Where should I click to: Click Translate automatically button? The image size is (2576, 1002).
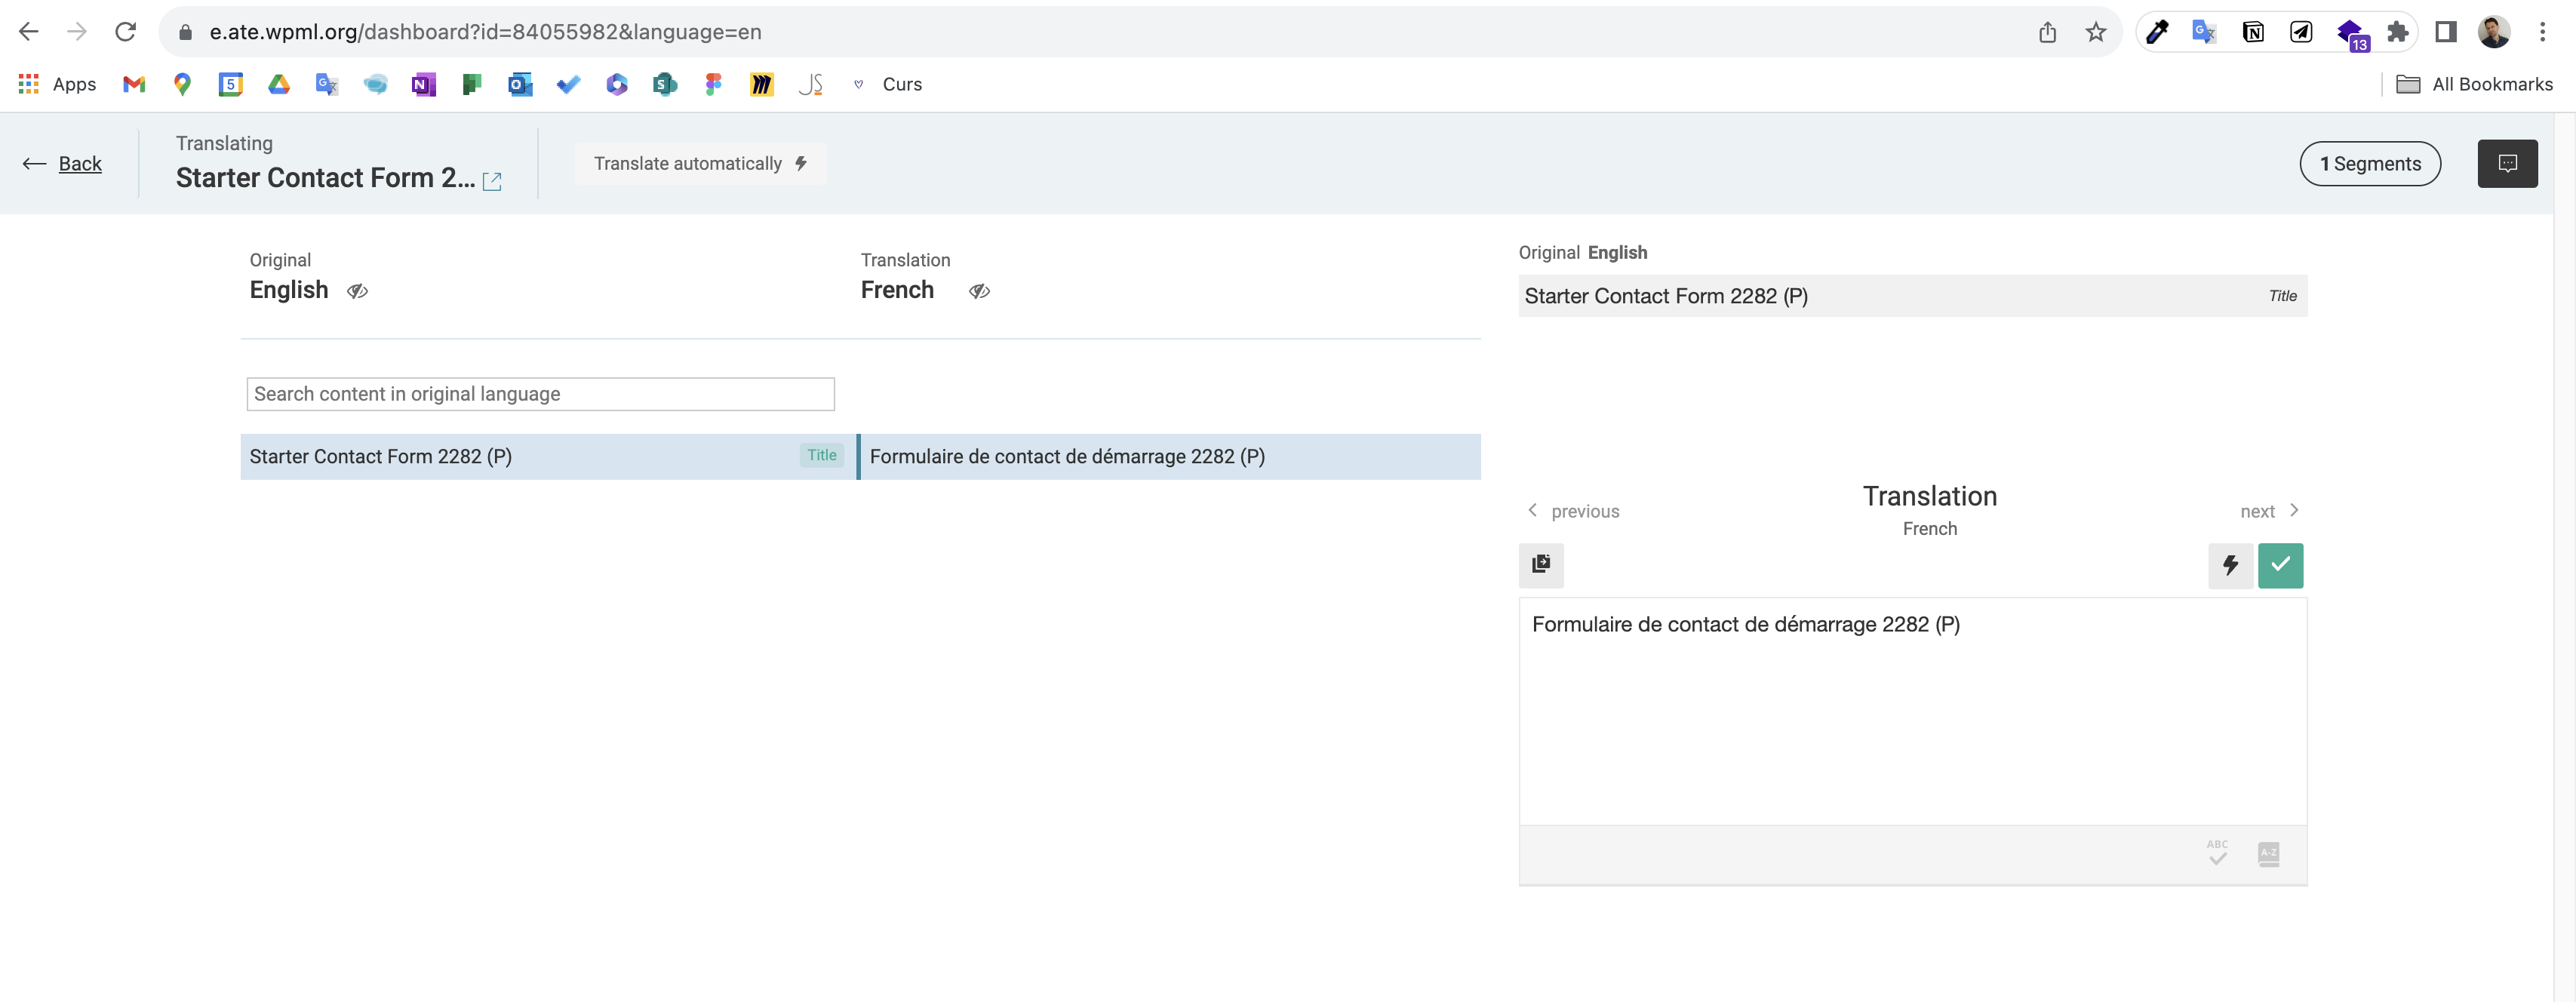coord(700,164)
